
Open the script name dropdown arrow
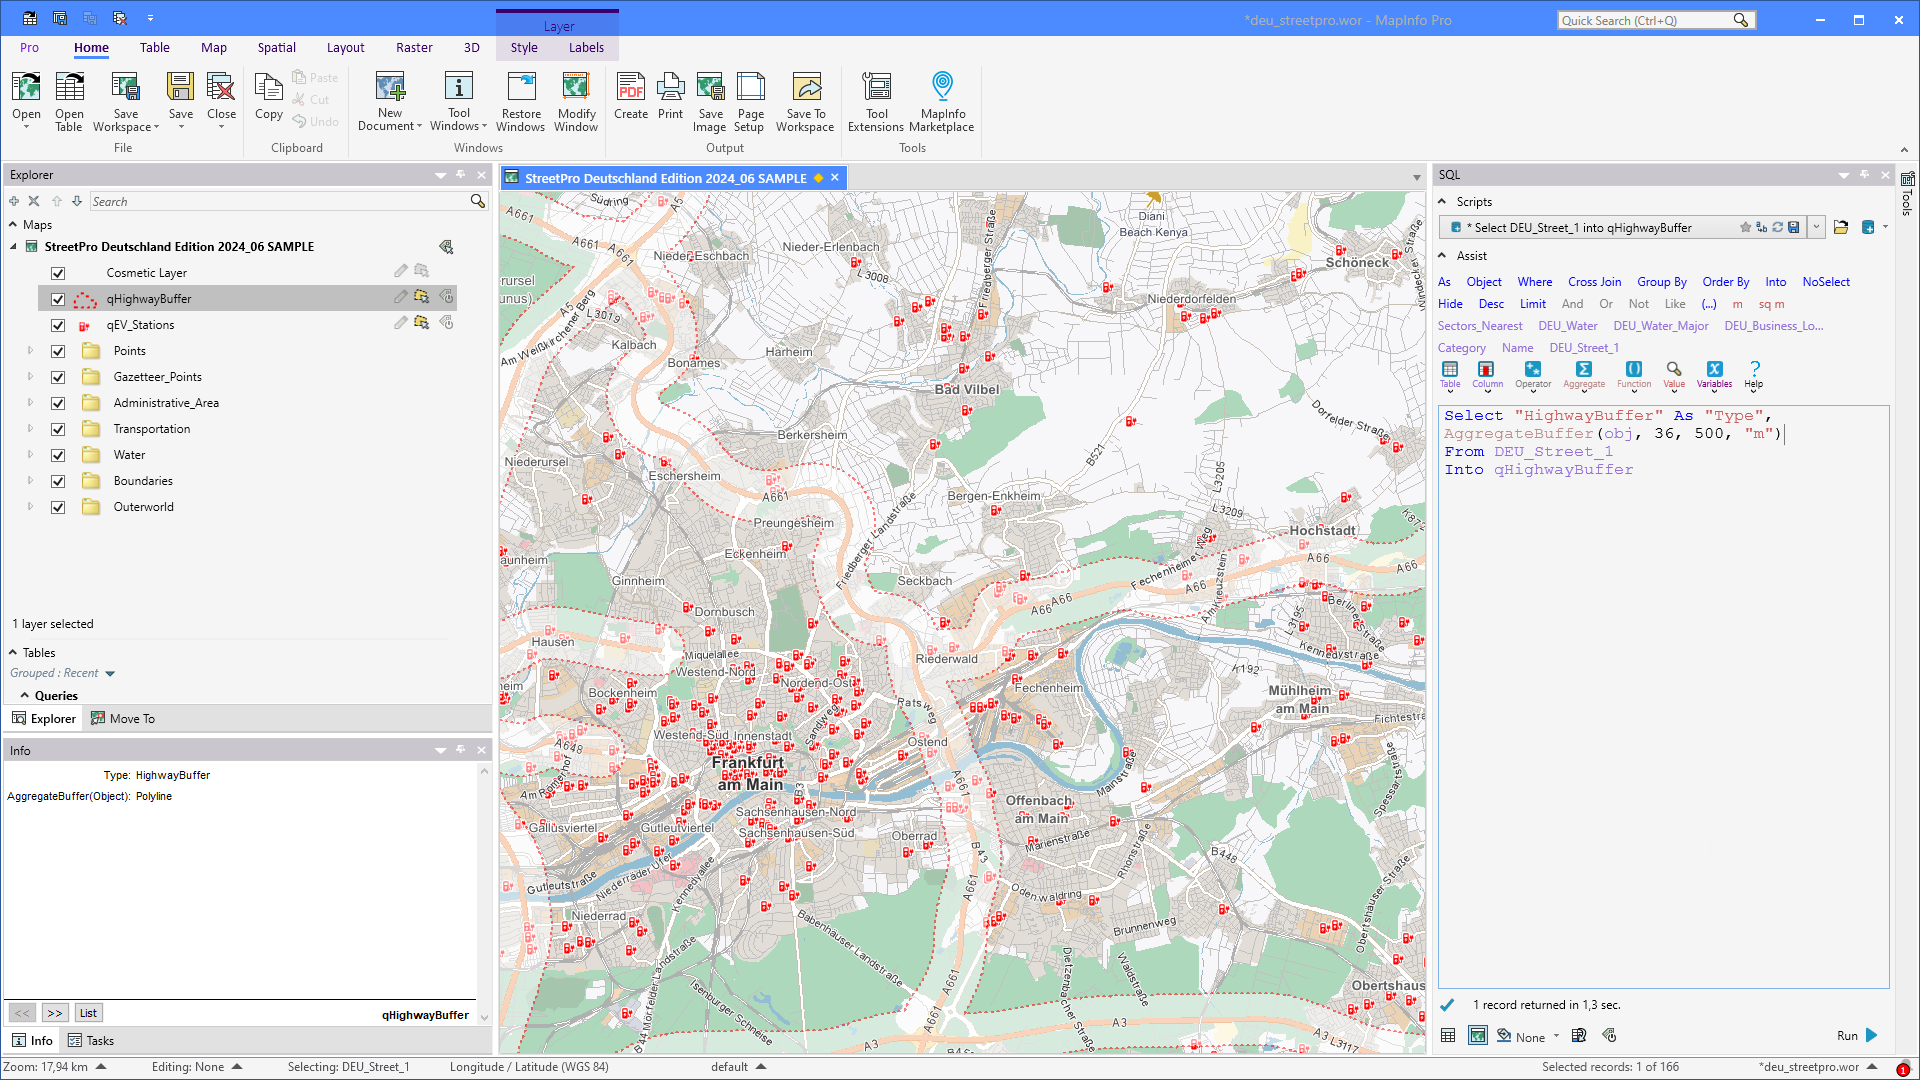pyautogui.click(x=1816, y=228)
